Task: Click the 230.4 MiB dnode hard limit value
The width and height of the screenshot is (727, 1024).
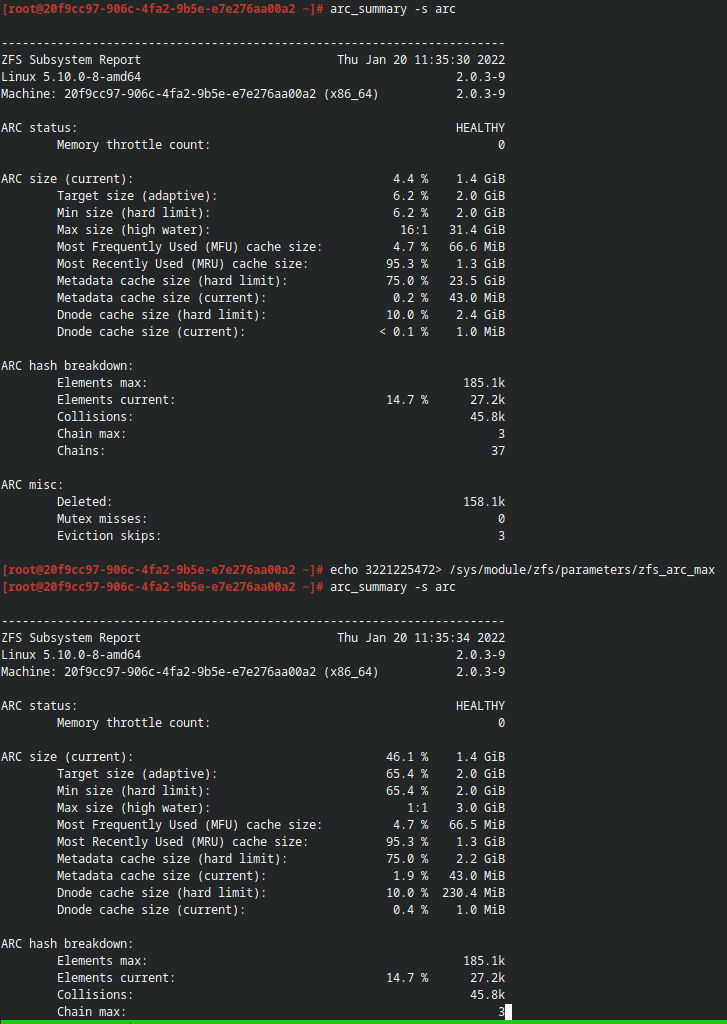Action: (x=474, y=893)
